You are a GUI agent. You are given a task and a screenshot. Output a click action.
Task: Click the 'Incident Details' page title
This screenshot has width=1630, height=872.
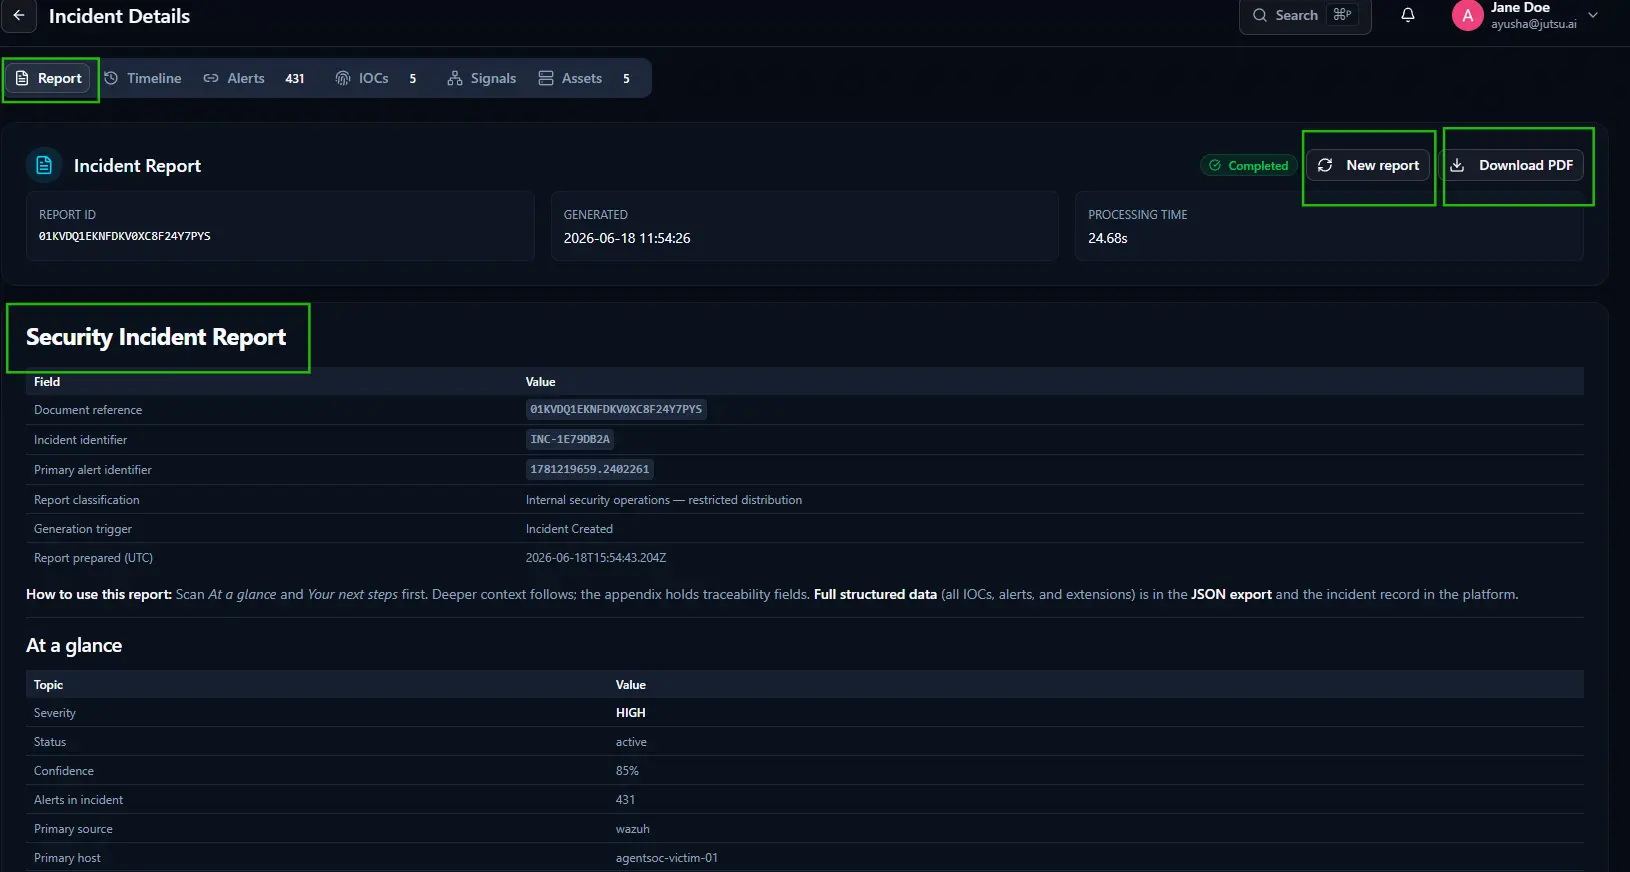119,16
